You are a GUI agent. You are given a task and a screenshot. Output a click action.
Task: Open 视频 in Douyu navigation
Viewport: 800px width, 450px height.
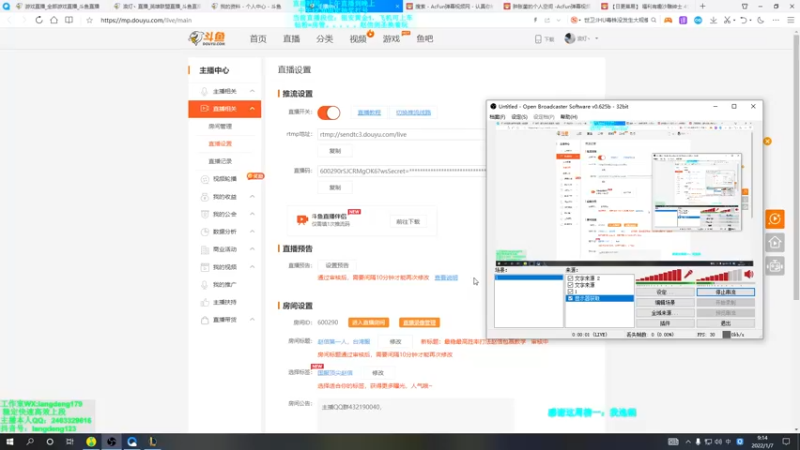coord(358,39)
